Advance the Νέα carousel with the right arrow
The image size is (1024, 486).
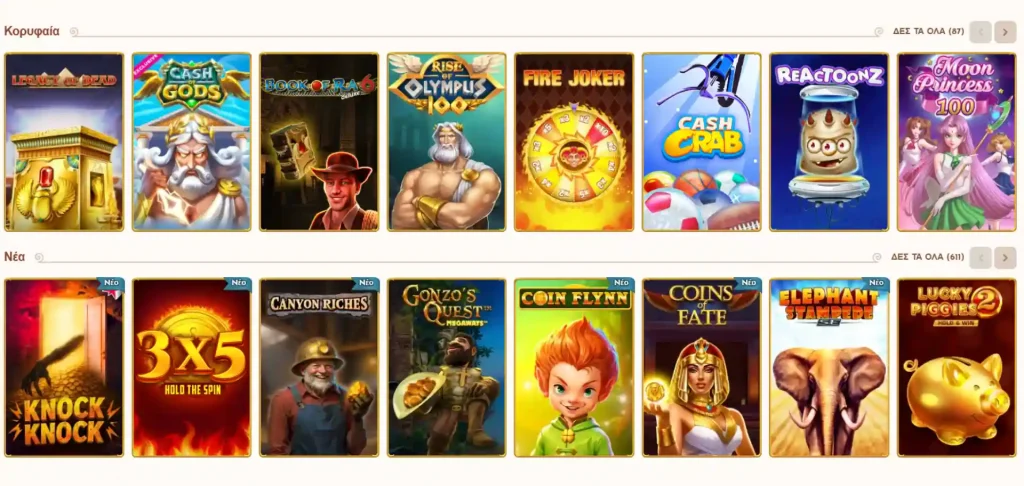[x=1005, y=257]
